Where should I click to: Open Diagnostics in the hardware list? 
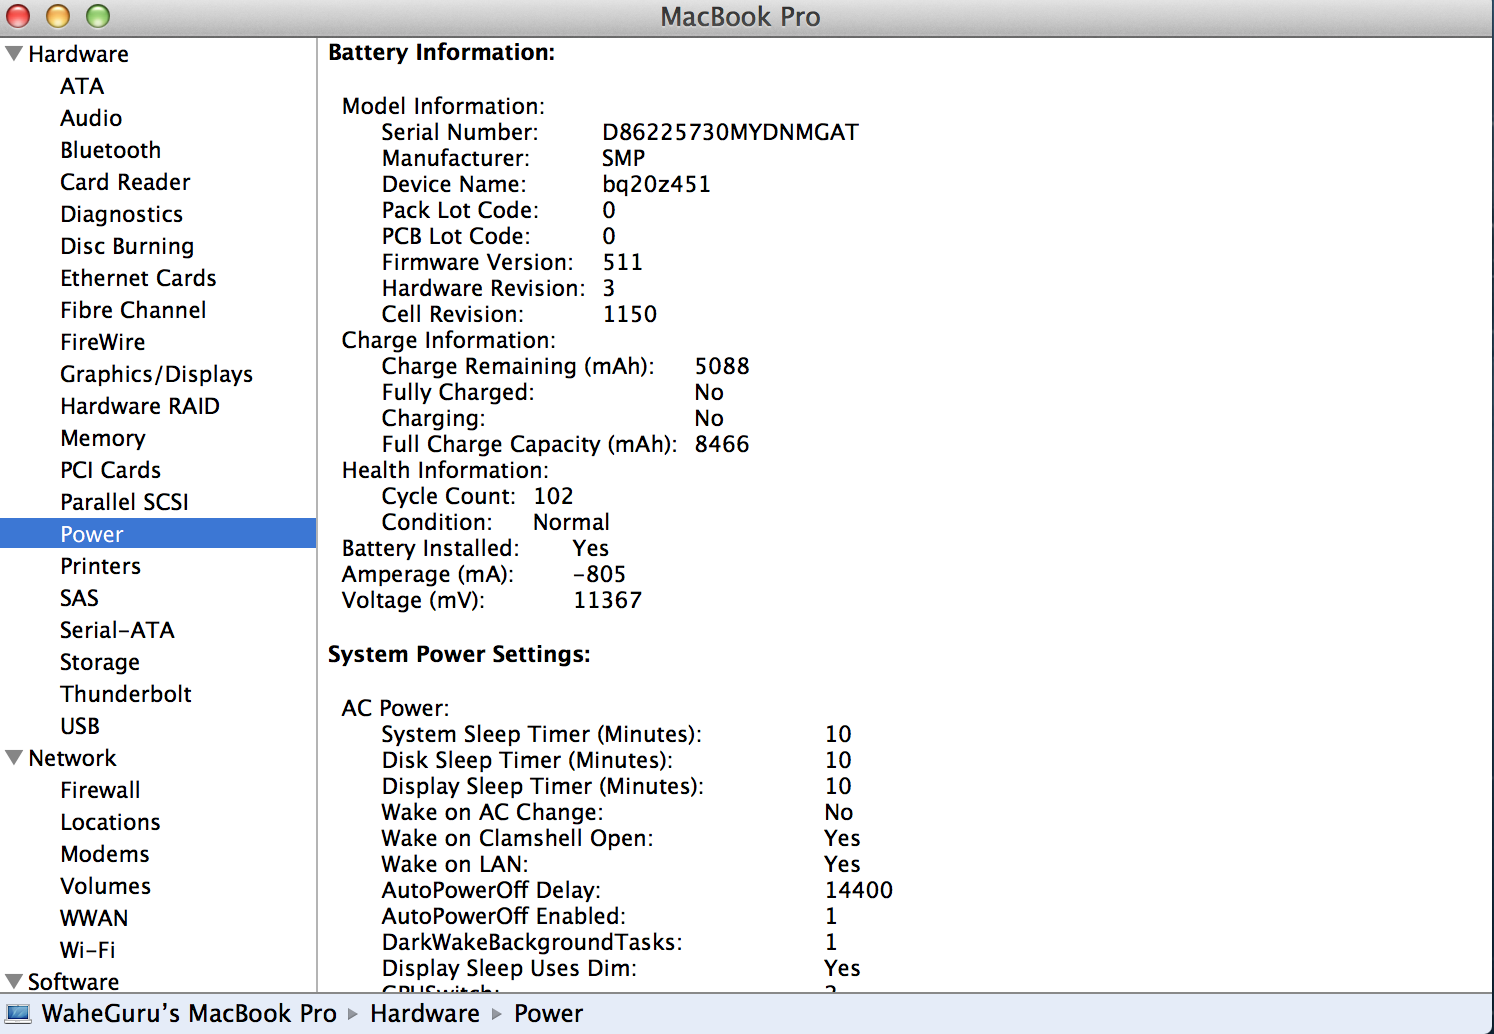[121, 214]
